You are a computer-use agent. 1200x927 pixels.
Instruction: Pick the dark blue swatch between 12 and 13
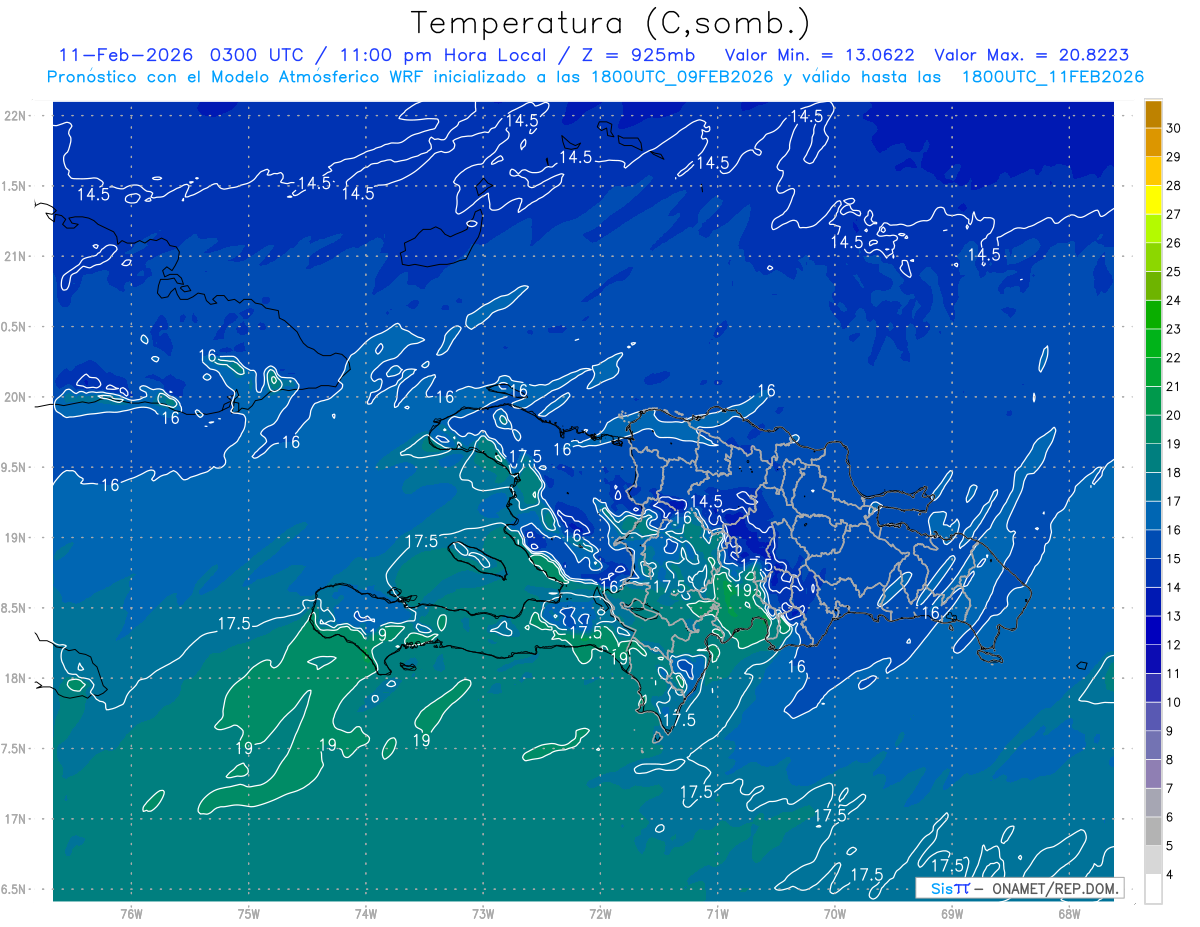pos(1153,631)
